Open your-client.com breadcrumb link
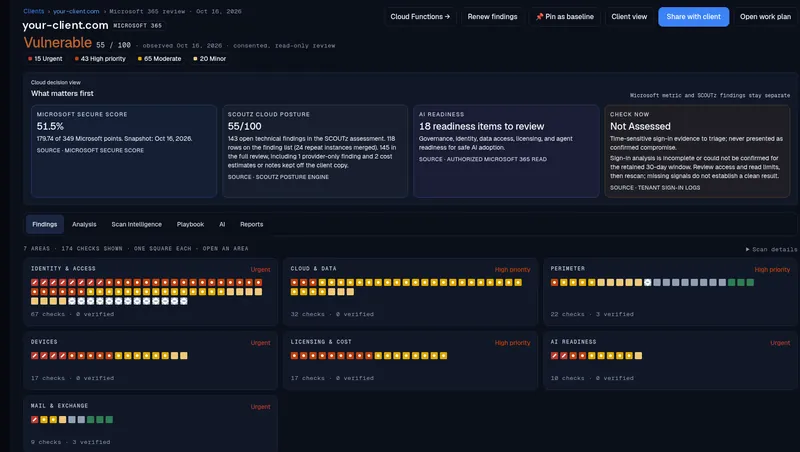800x452 pixels. click(76, 11)
